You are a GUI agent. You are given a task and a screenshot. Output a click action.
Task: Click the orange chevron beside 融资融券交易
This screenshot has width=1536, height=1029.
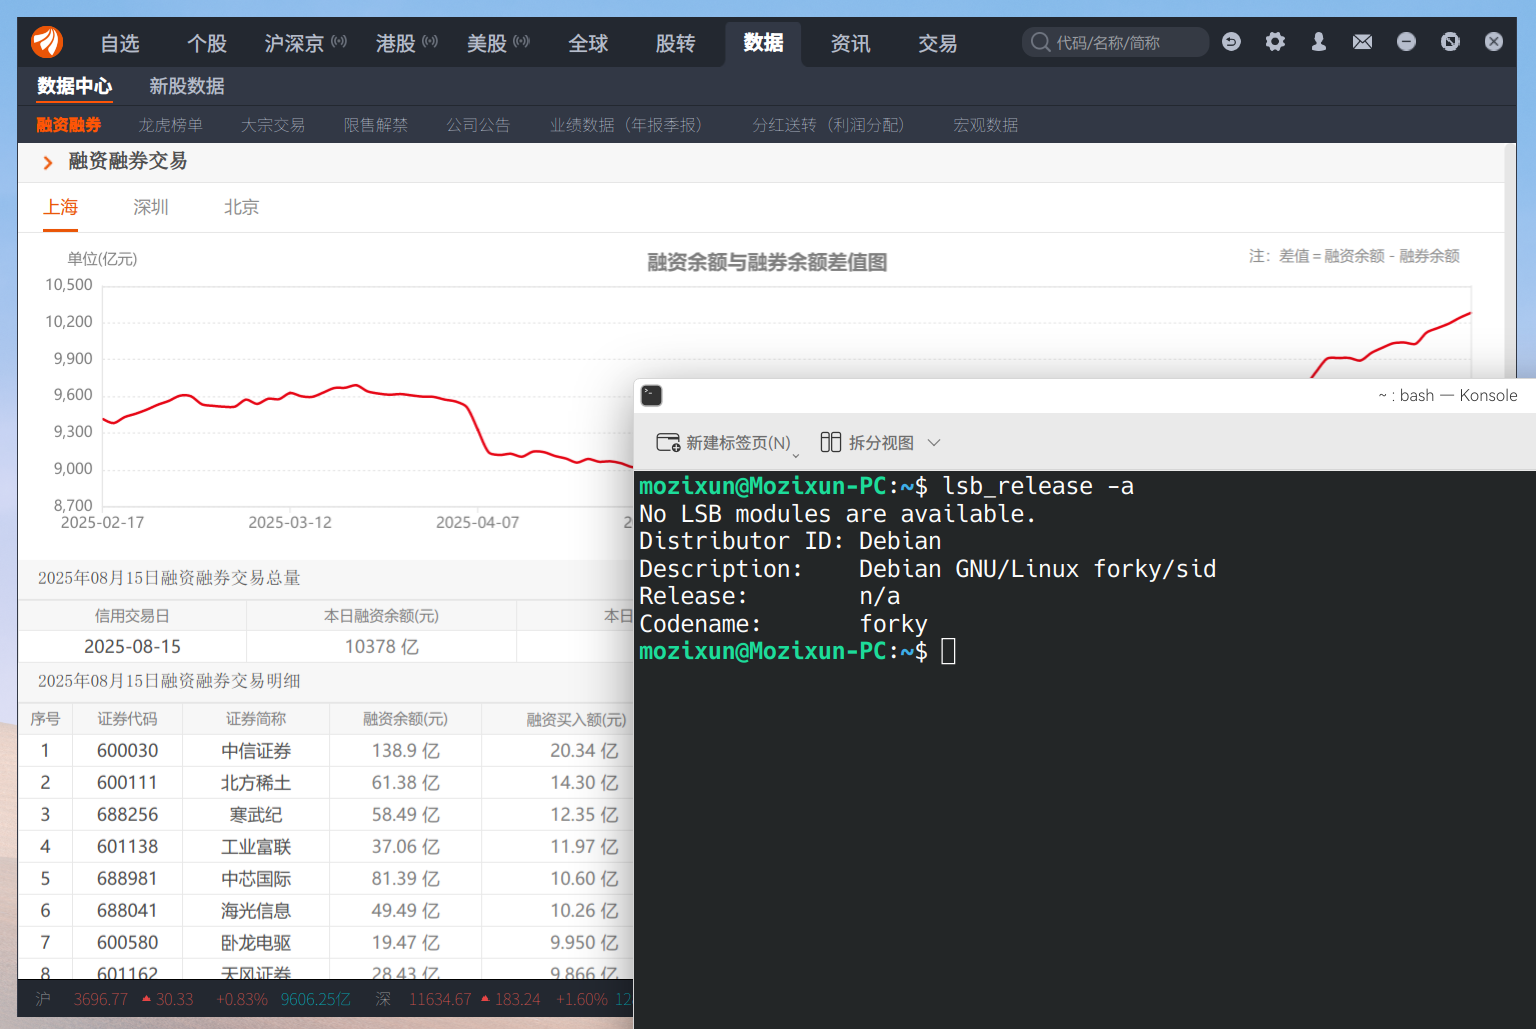click(47, 162)
